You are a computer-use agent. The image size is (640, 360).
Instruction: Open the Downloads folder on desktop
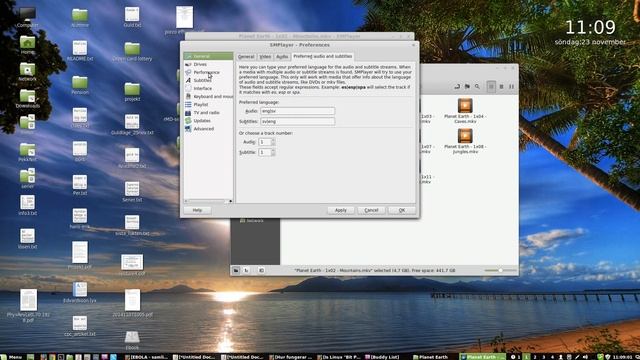(27, 99)
